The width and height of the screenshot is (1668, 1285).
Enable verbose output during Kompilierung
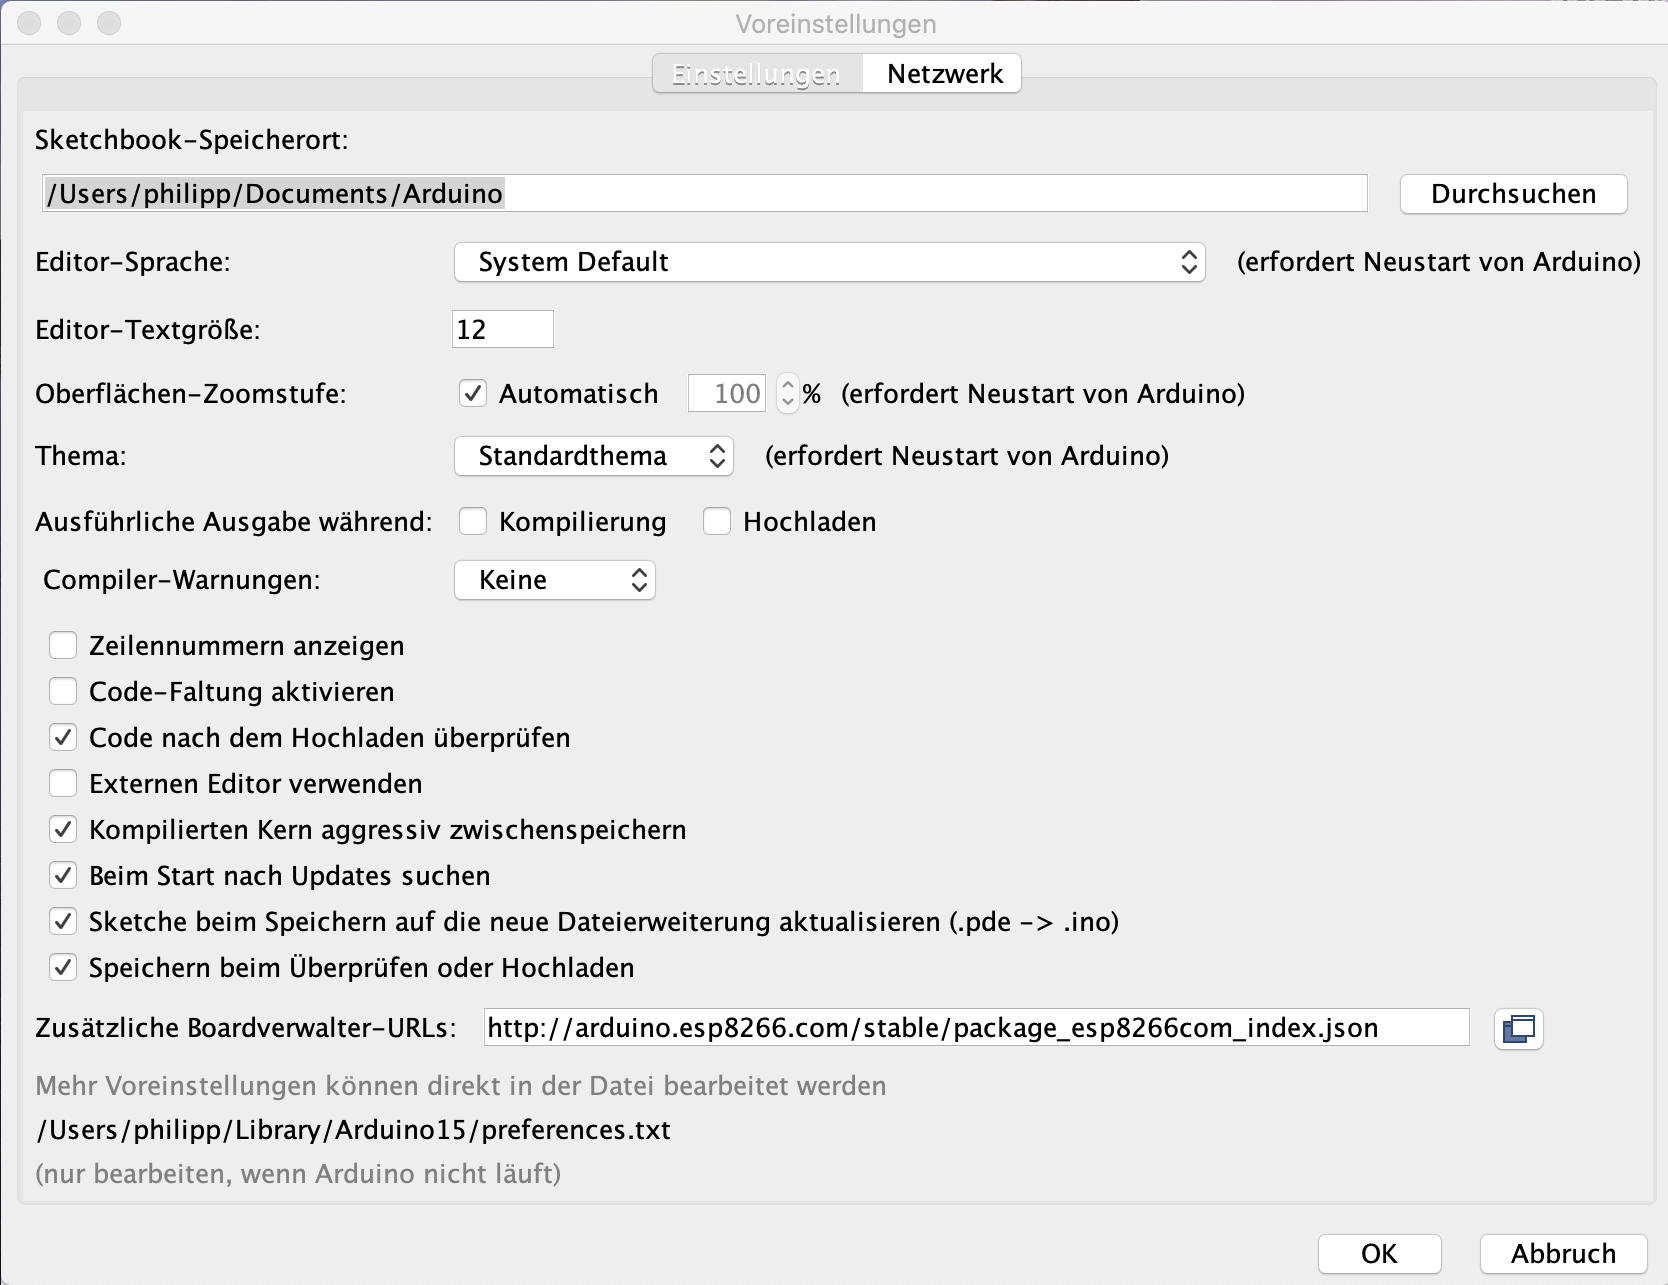click(x=472, y=521)
